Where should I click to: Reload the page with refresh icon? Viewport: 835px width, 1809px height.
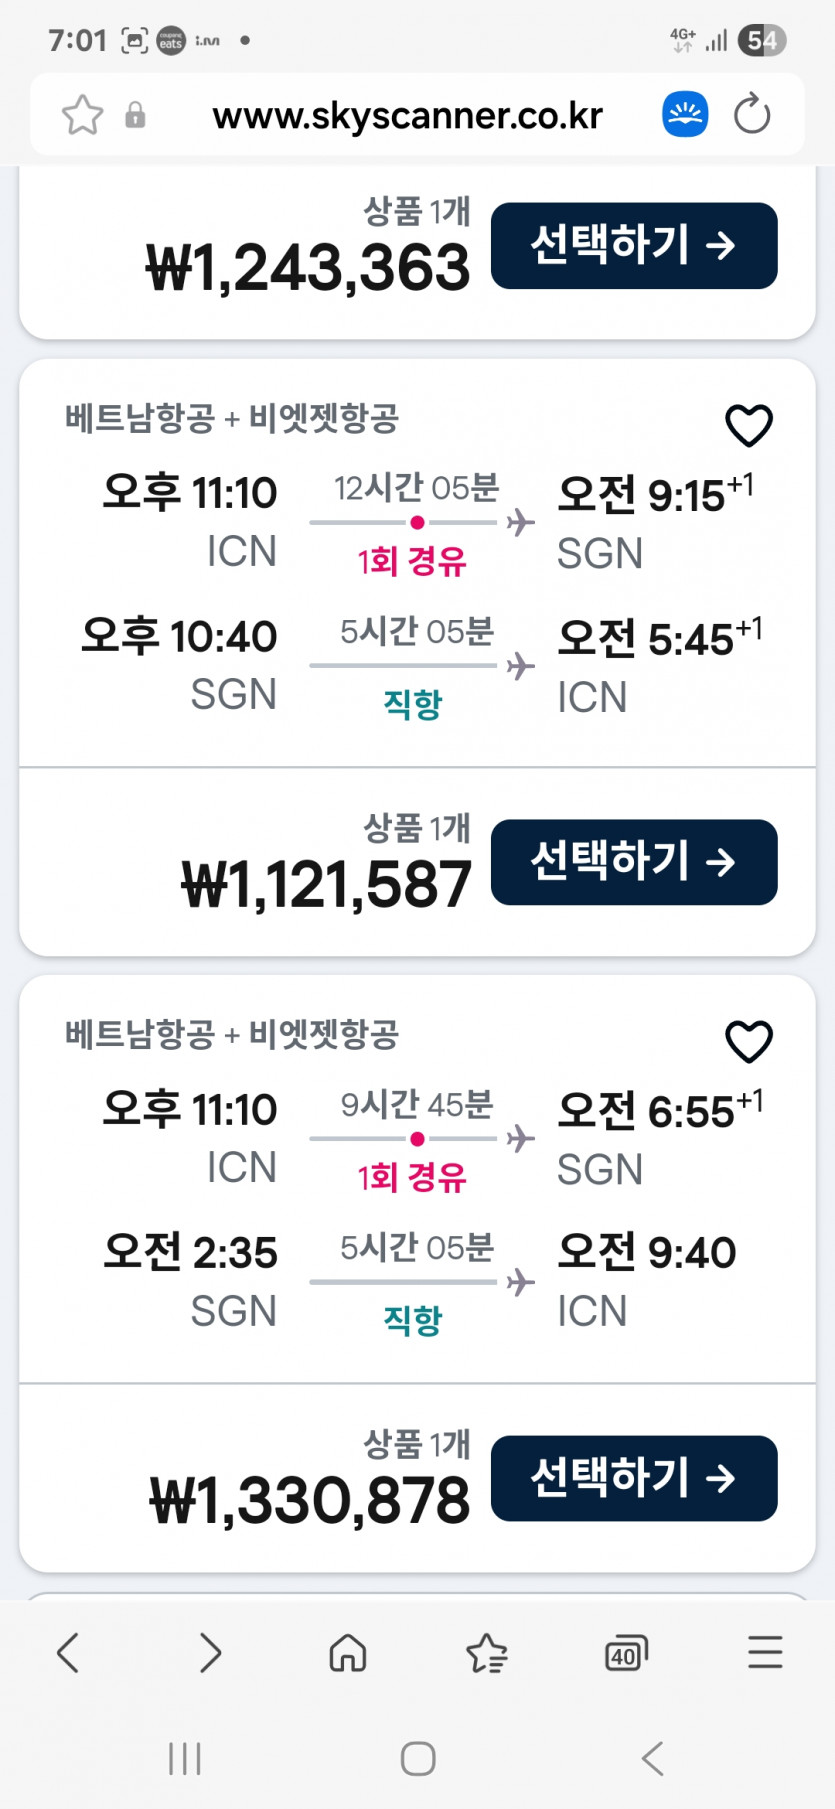pyautogui.click(x=752, y=115)
